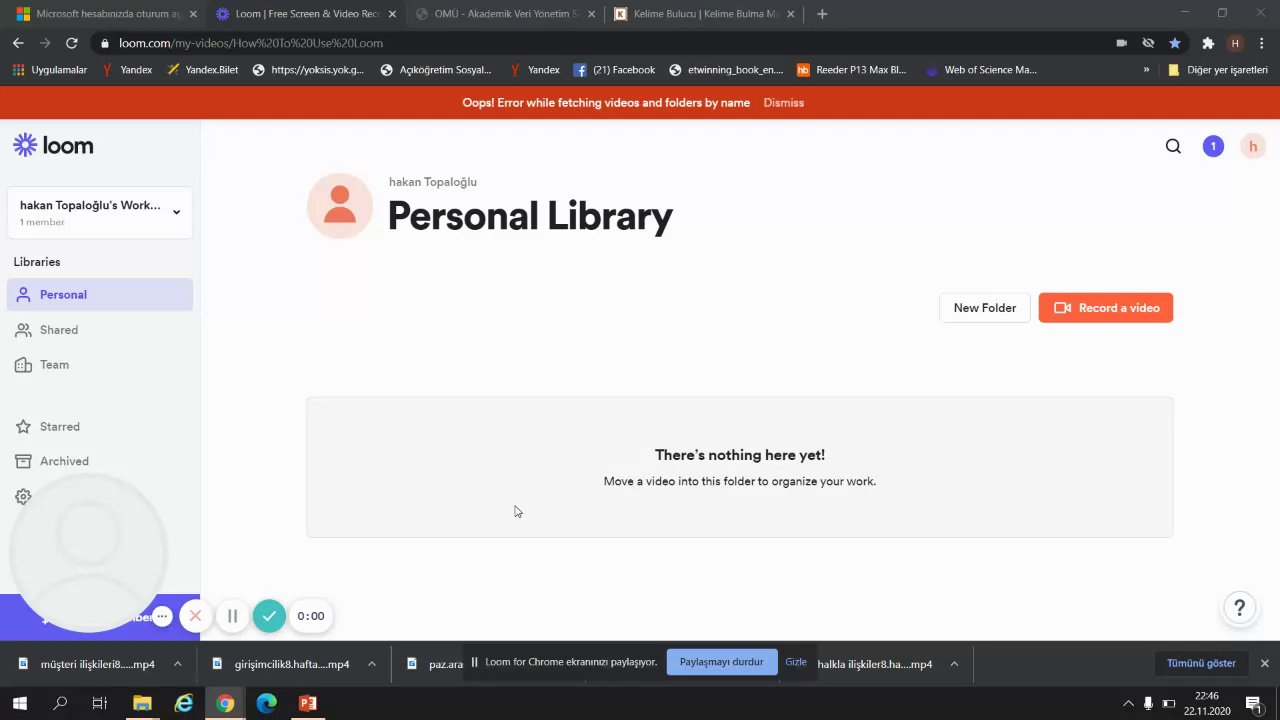Viewport: 1280px width, 720px height.
Task: Open Windows Start menu
Action: (x=19, y=703)
